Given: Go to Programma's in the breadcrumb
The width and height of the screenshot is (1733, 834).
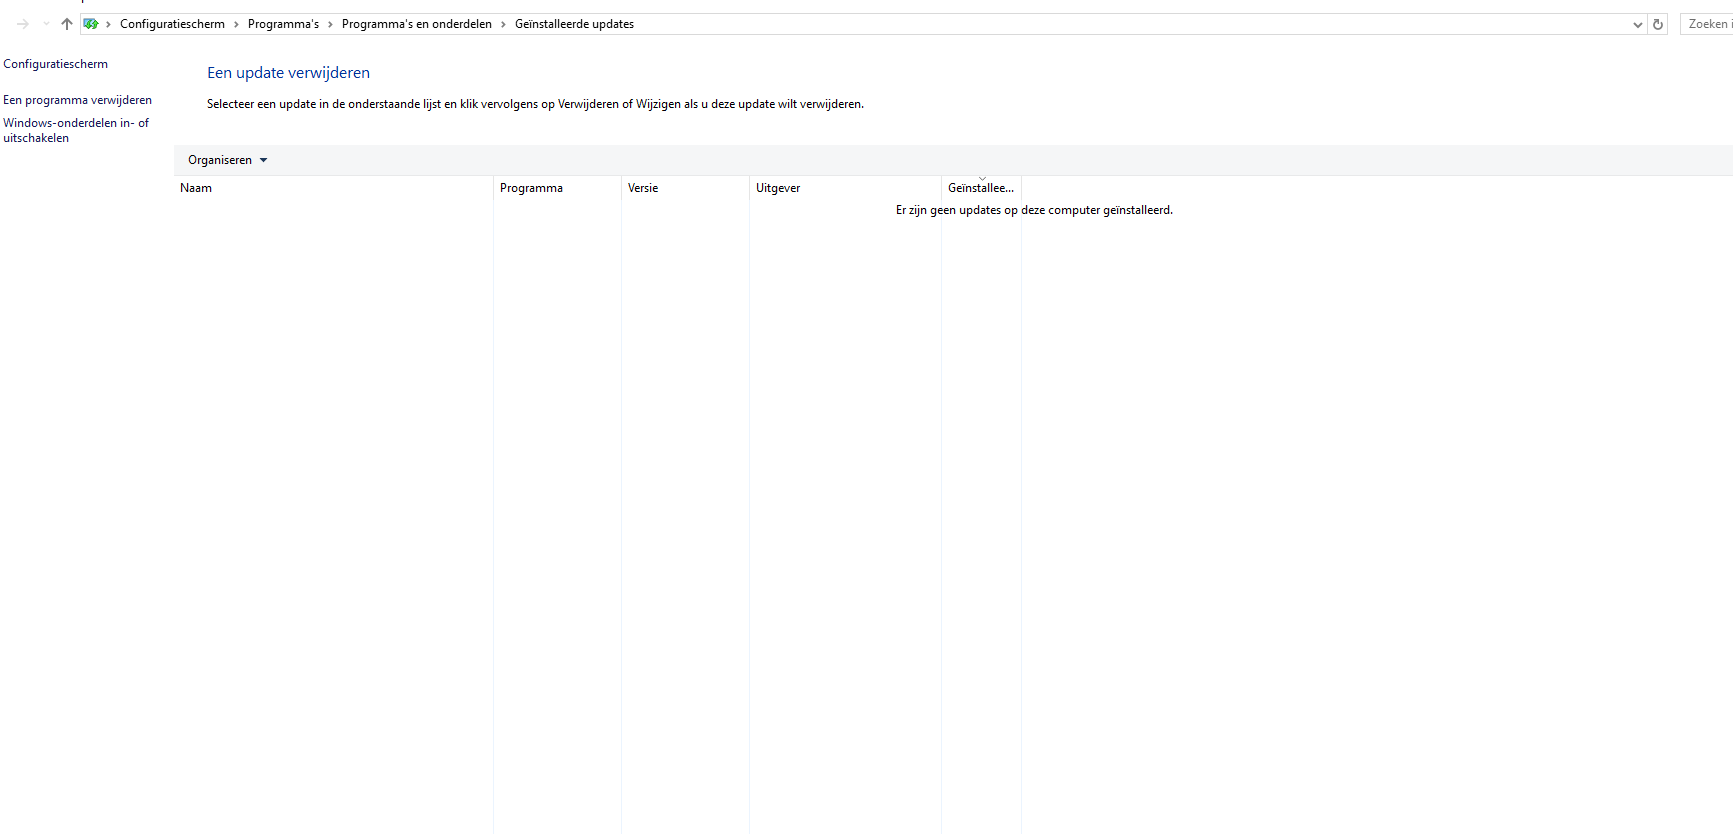Looking at the screenshot, I should (283, 24).
